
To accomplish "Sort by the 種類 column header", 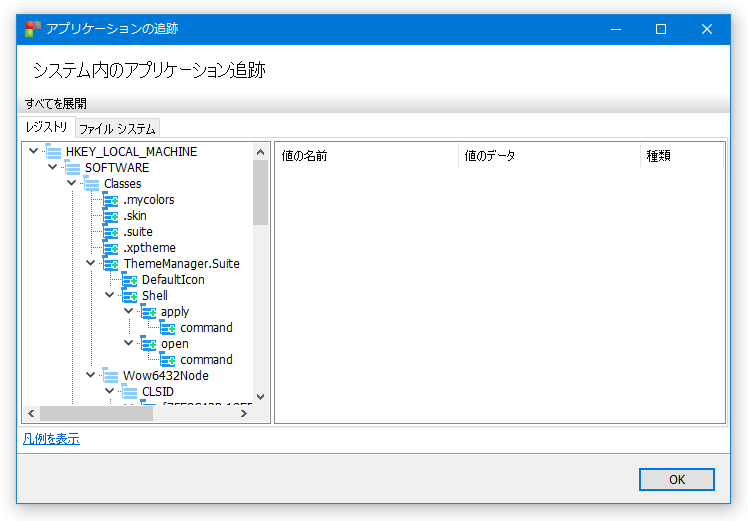I will 682,156.
